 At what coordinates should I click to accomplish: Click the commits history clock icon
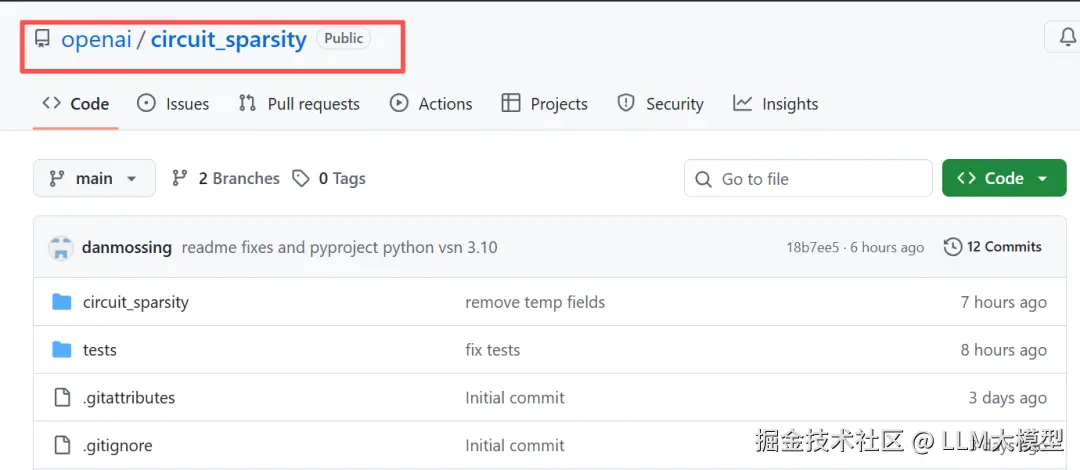point(953,247)
